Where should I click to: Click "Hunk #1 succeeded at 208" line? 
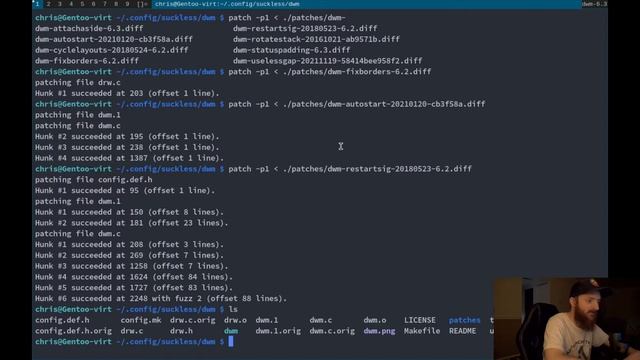tap(129, 244)
